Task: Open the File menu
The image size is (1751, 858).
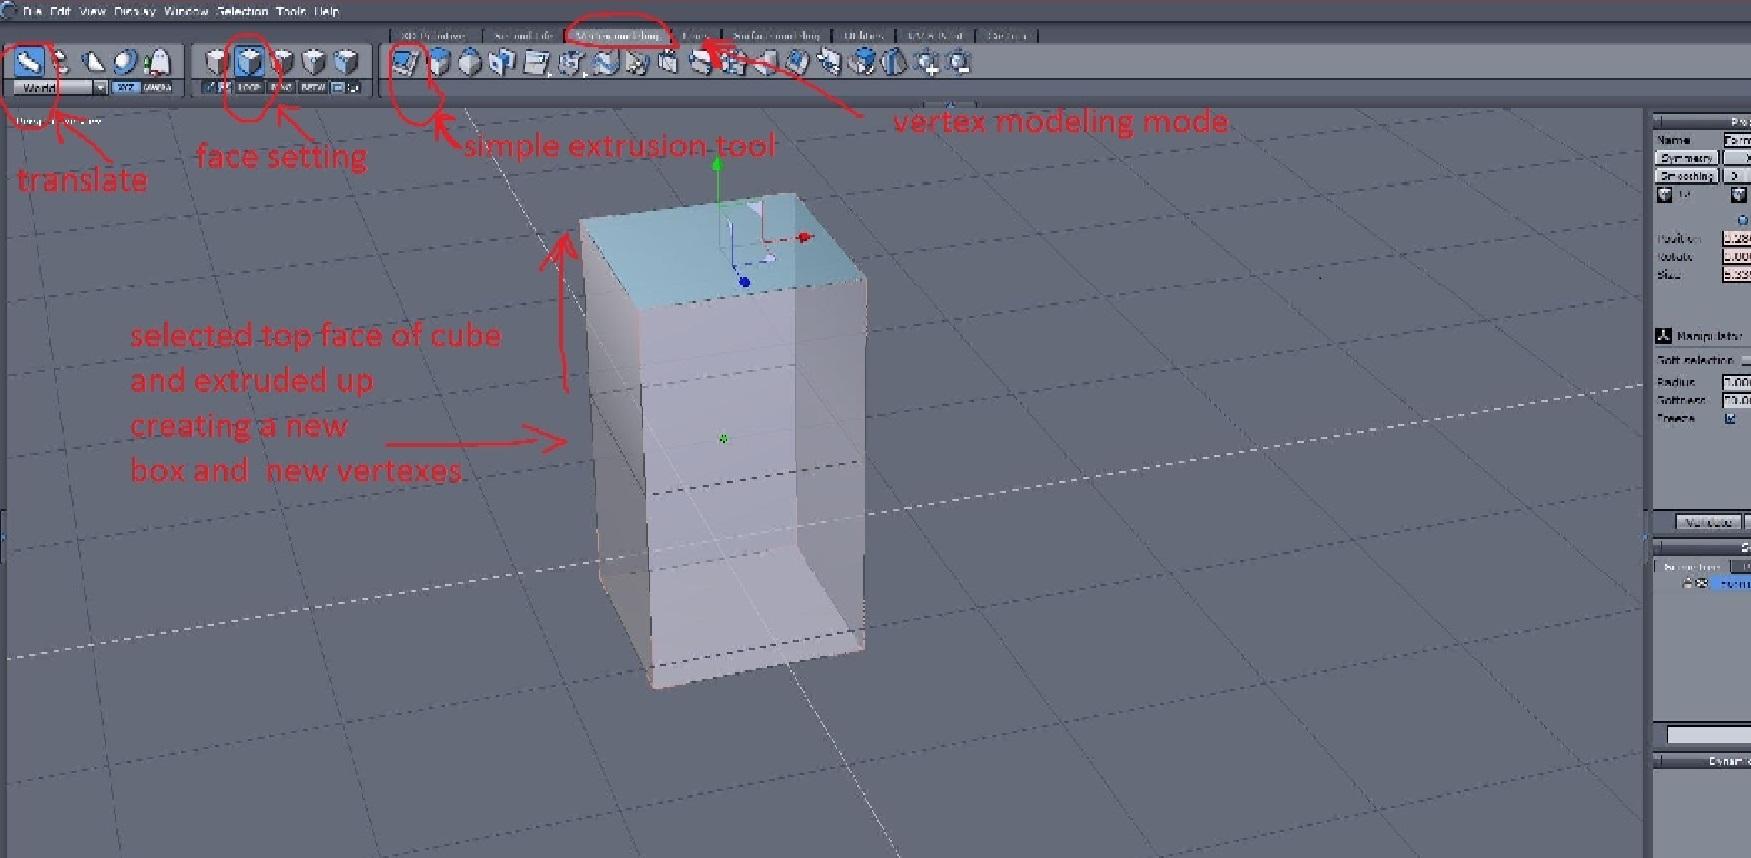Action: [x=32, y=11]
